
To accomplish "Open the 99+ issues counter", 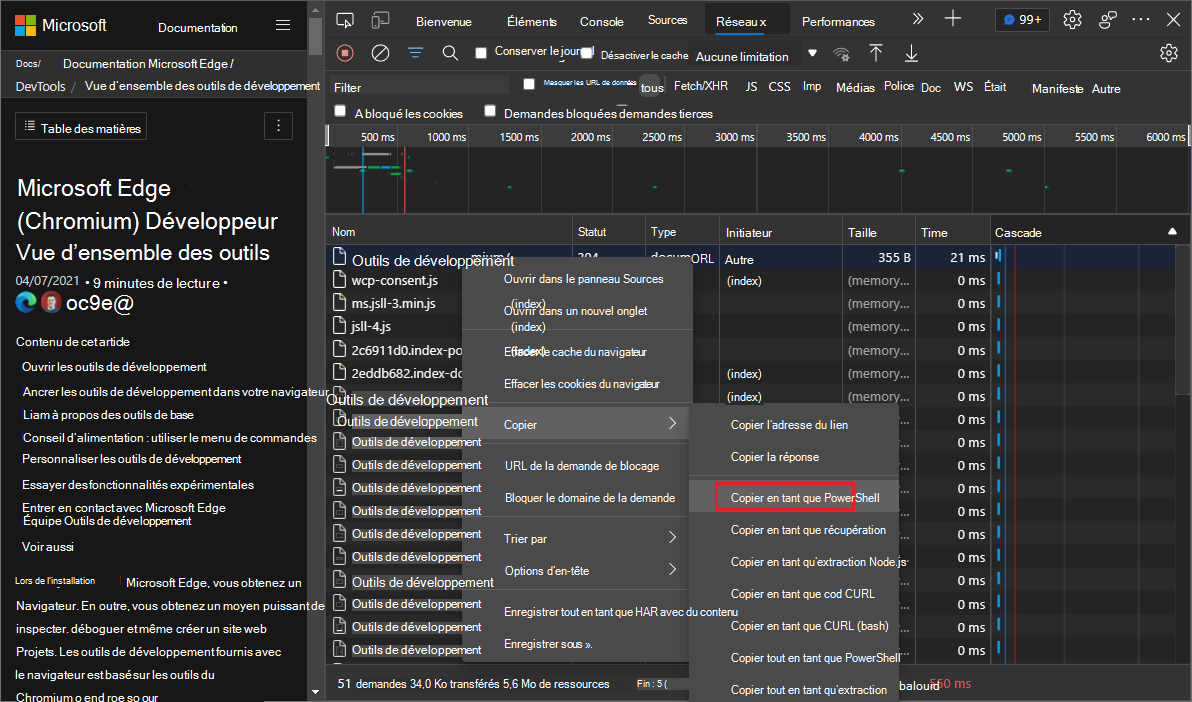I will (x=1022, y=20).
